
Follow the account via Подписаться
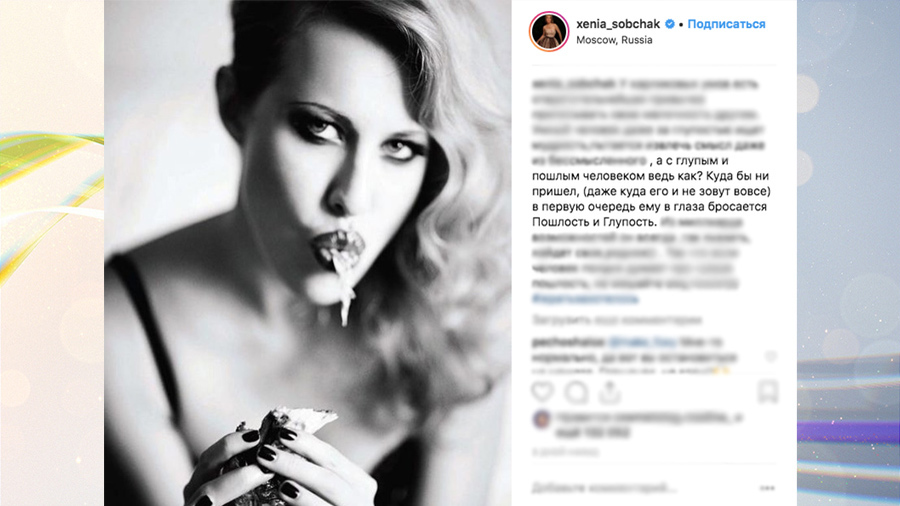point(726,24)
